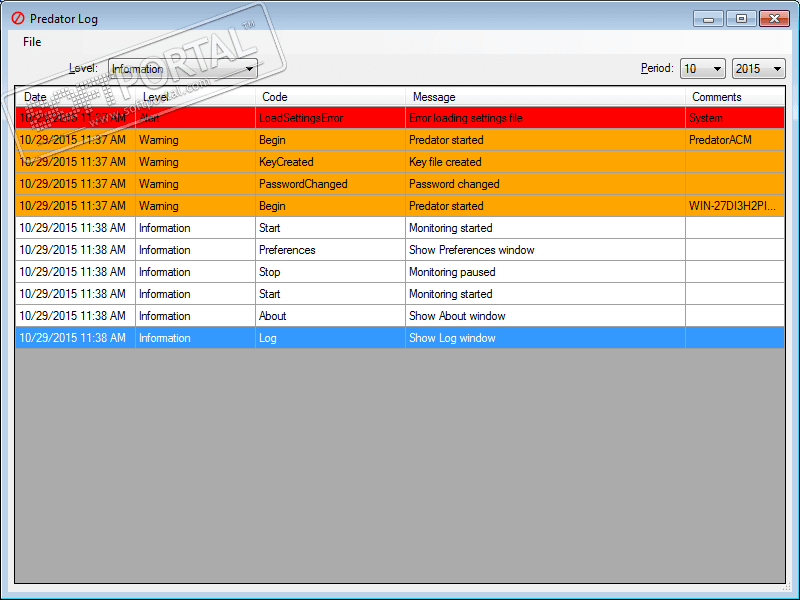Click the 'Password changed' message cell

pos(545,184)
